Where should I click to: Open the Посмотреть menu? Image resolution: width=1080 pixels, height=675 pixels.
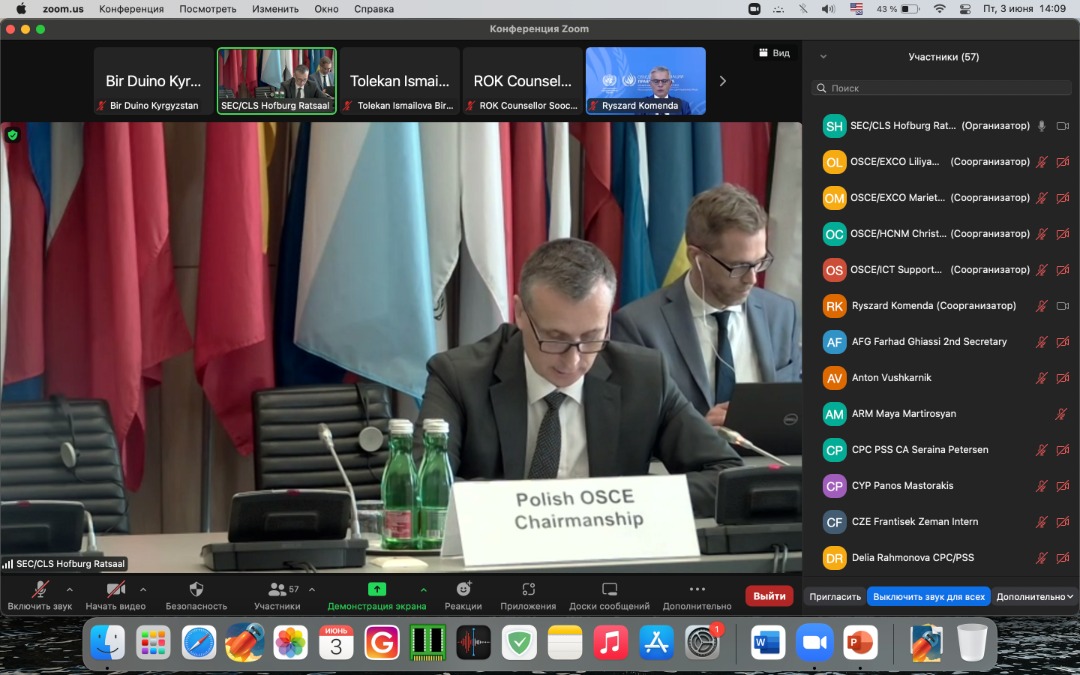[208, 9]
